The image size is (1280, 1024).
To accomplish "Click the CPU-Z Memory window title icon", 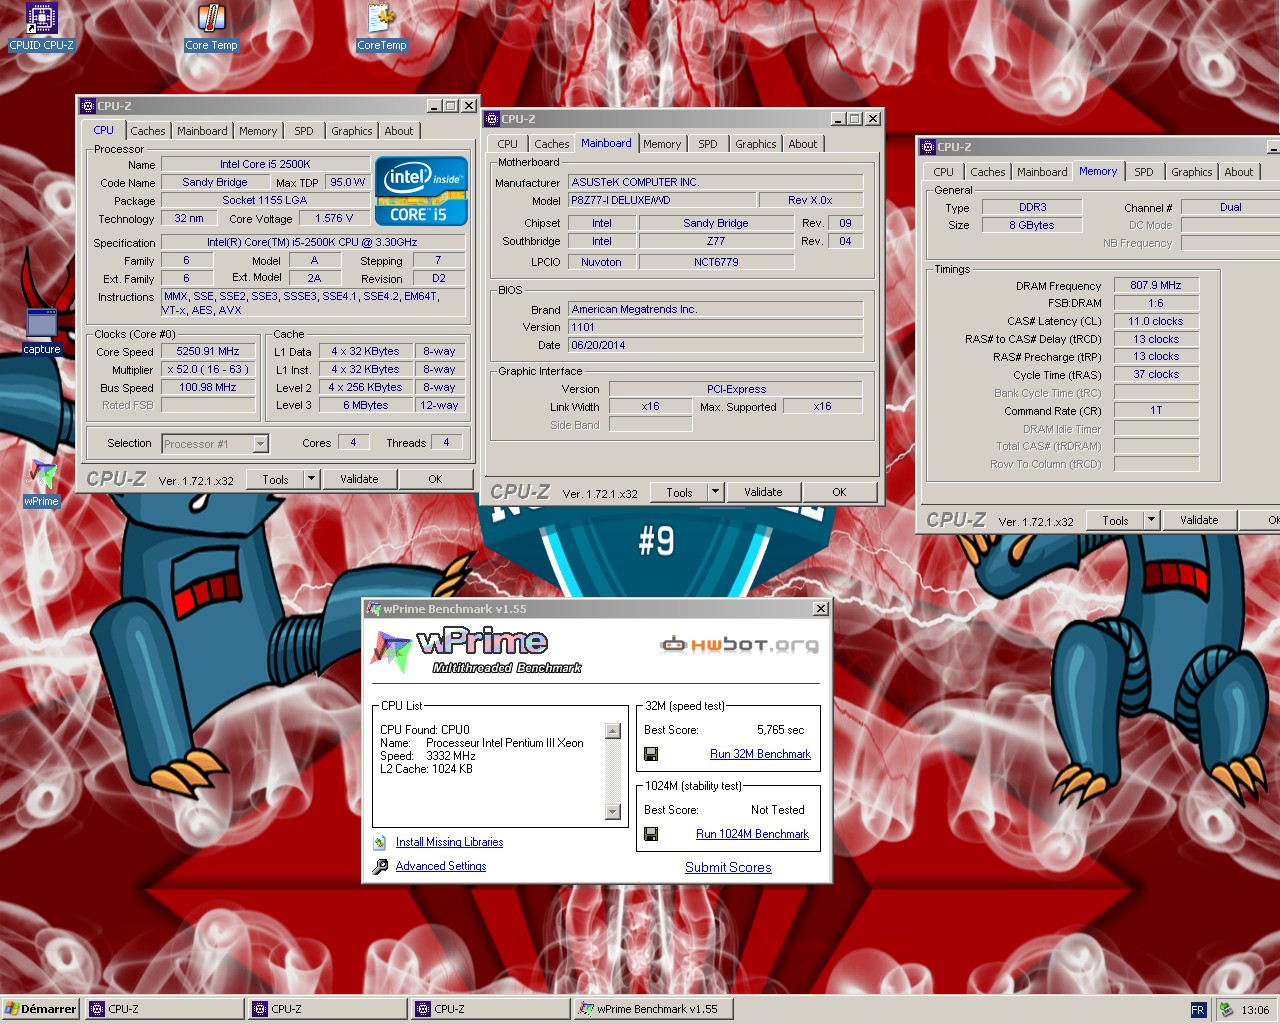I will 928,147.
